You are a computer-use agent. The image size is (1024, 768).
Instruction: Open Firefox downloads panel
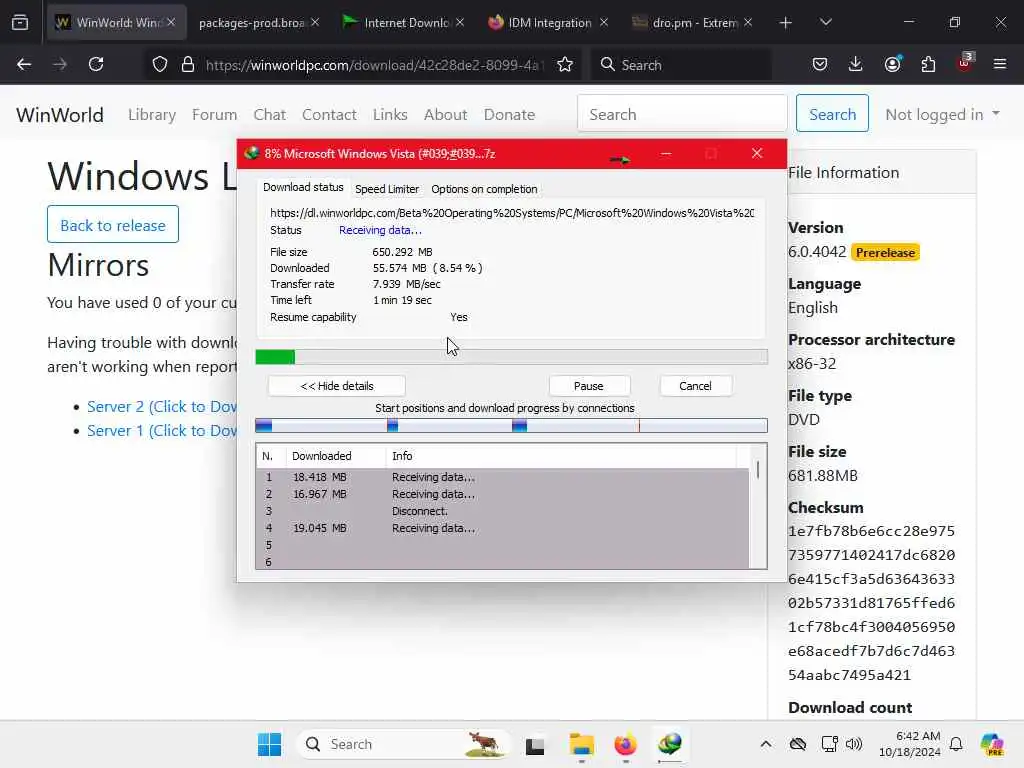[856, 65]
